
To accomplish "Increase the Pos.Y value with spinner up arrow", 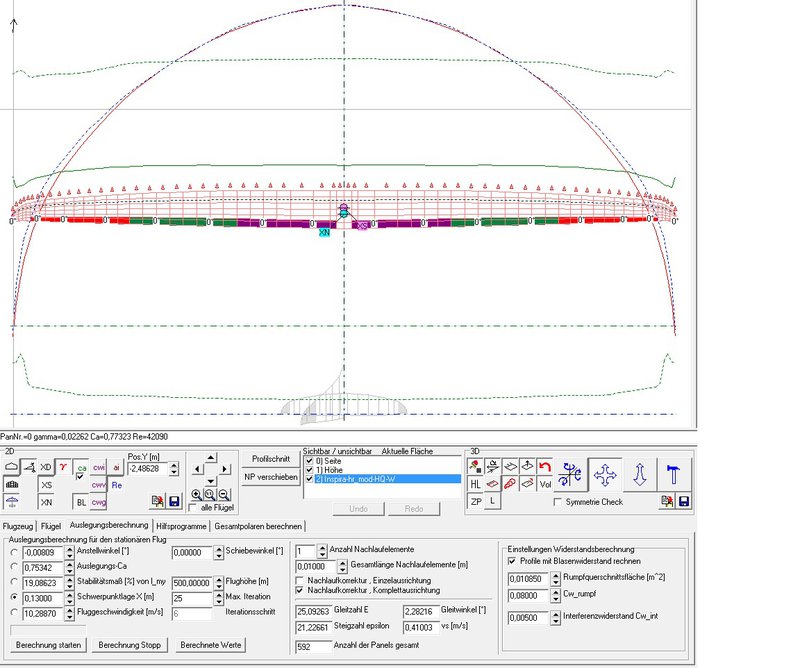I will tap(174, 465).
